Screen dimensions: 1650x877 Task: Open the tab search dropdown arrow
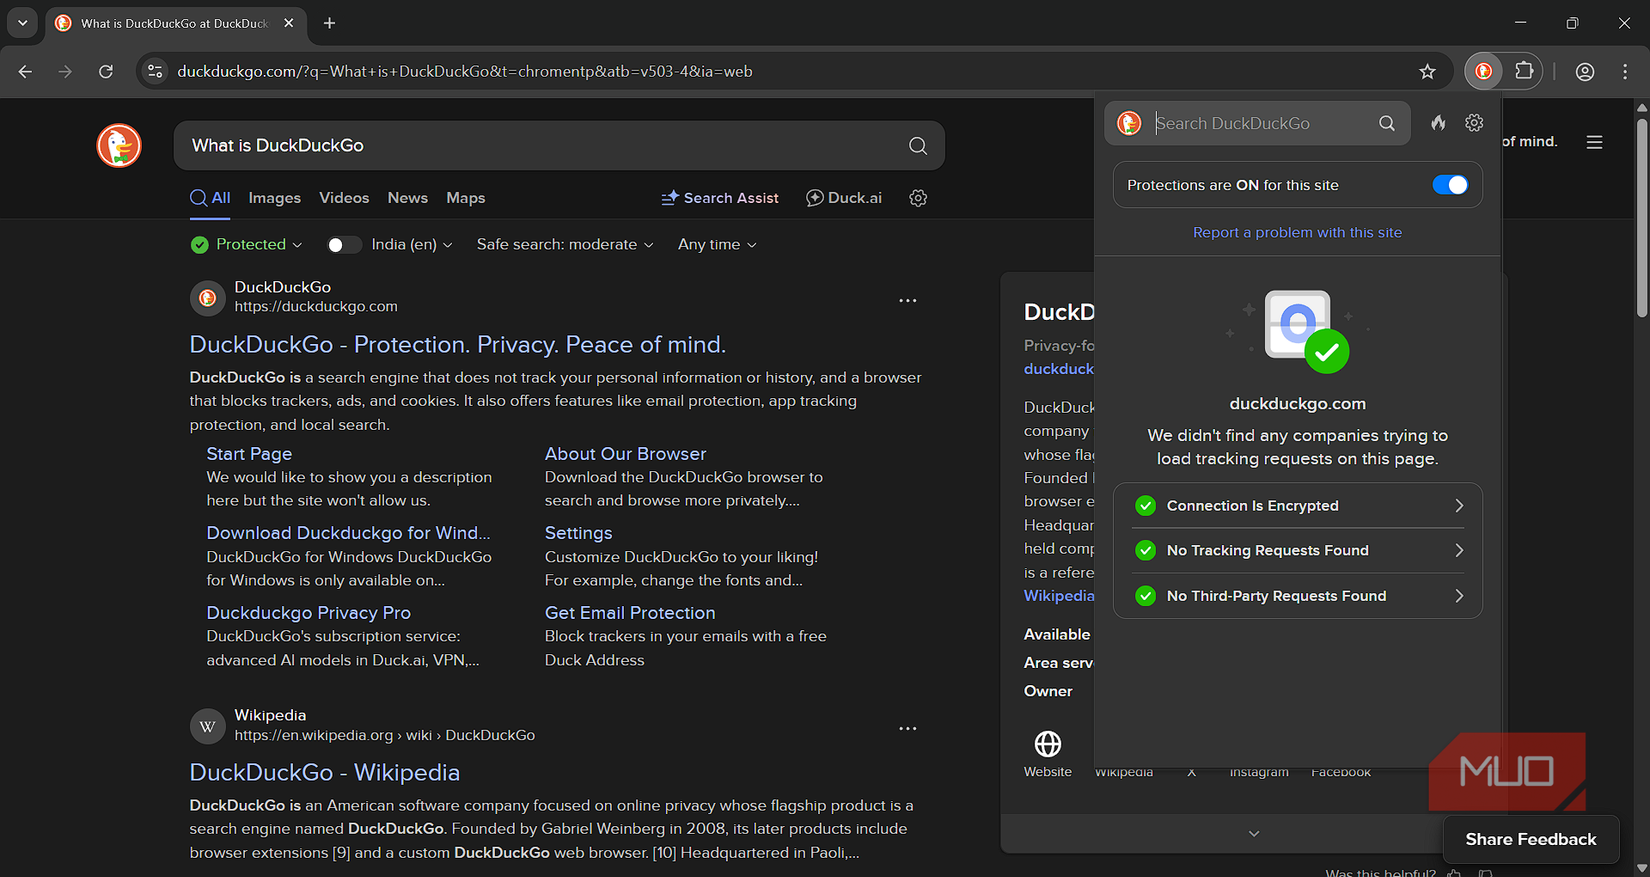(22, 22)
